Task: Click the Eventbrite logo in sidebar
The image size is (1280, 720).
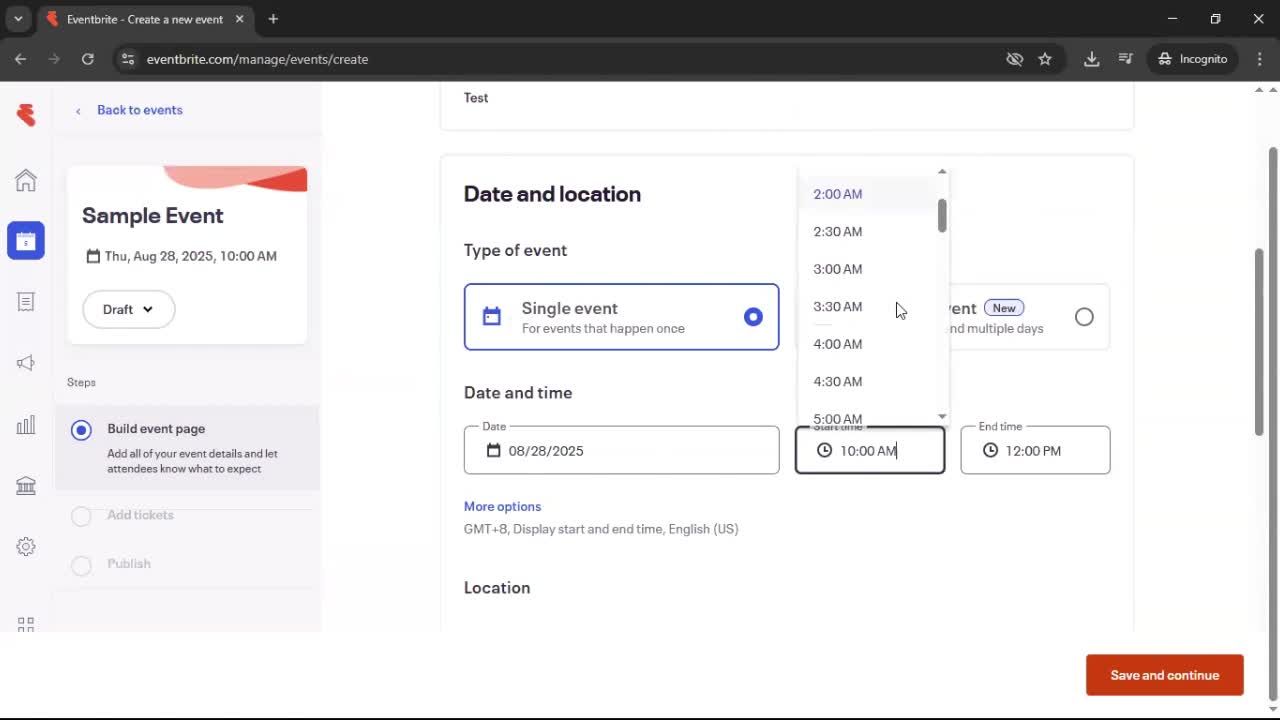Action: 26,114
